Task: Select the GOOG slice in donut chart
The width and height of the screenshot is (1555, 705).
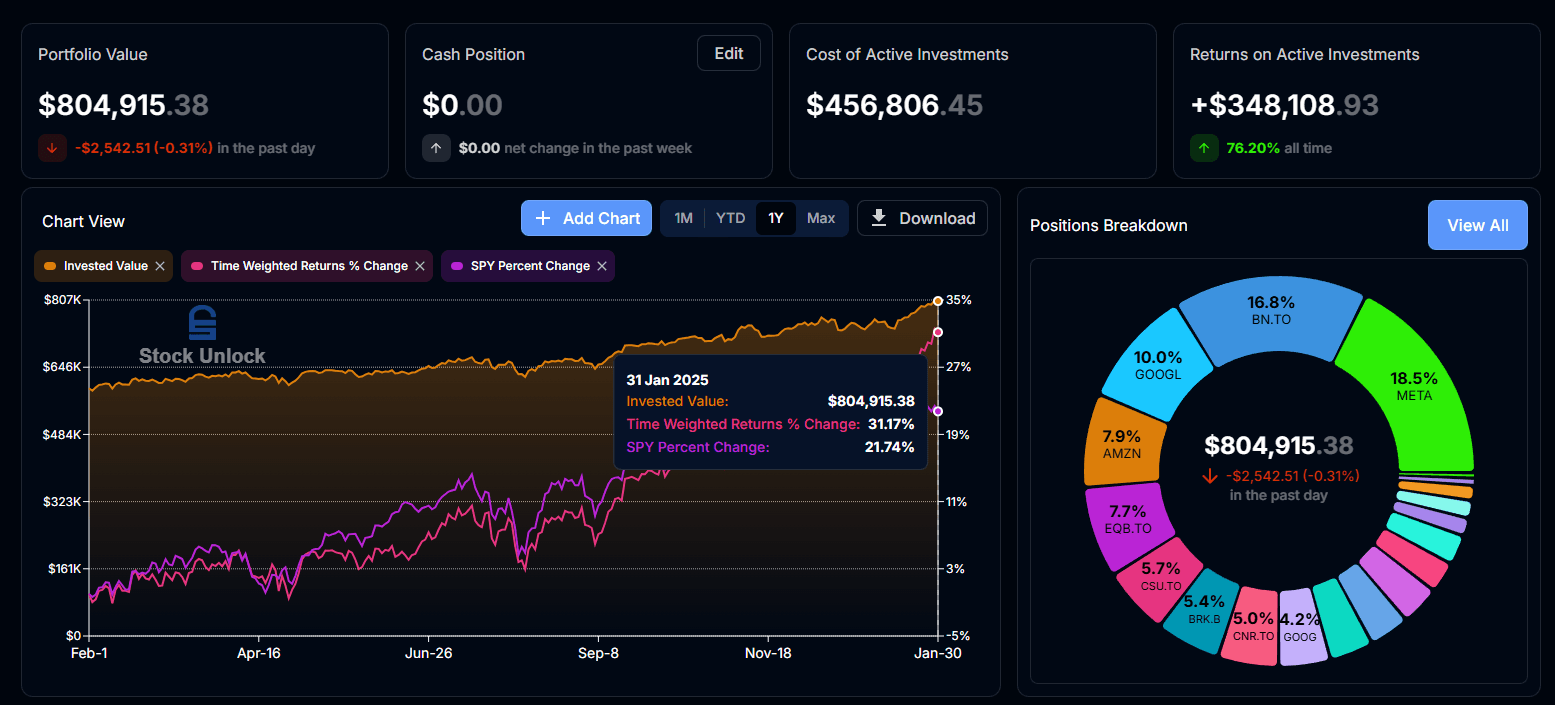Action: point(1300,628)
